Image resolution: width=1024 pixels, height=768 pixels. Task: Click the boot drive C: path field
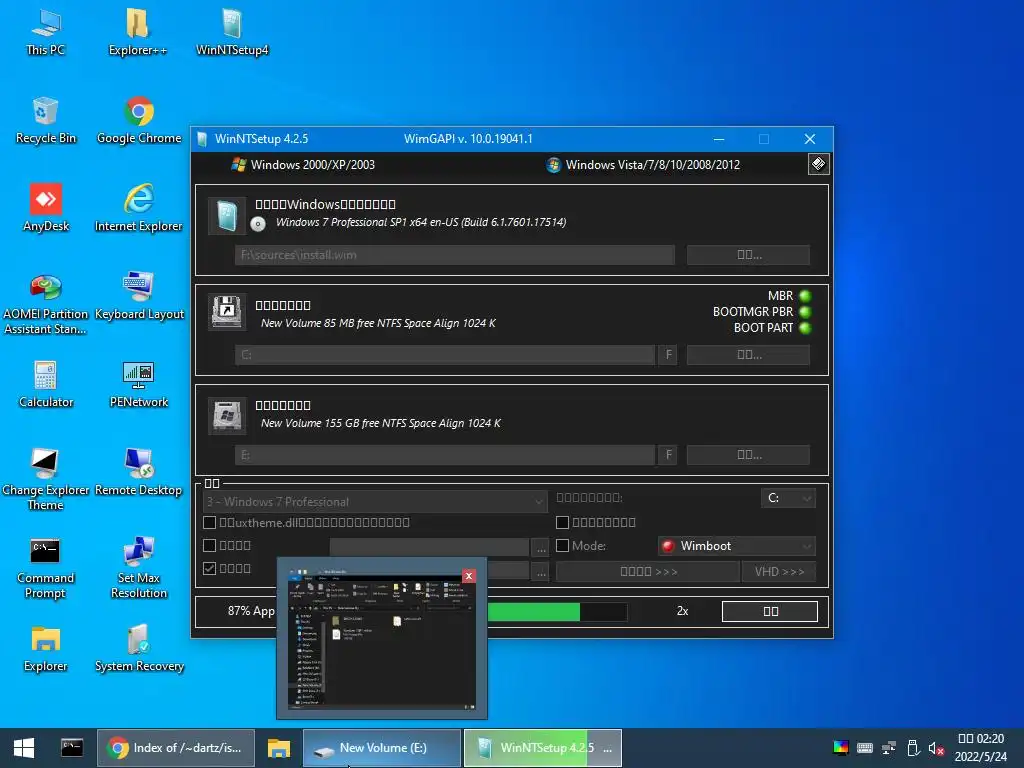pos(445,355)
